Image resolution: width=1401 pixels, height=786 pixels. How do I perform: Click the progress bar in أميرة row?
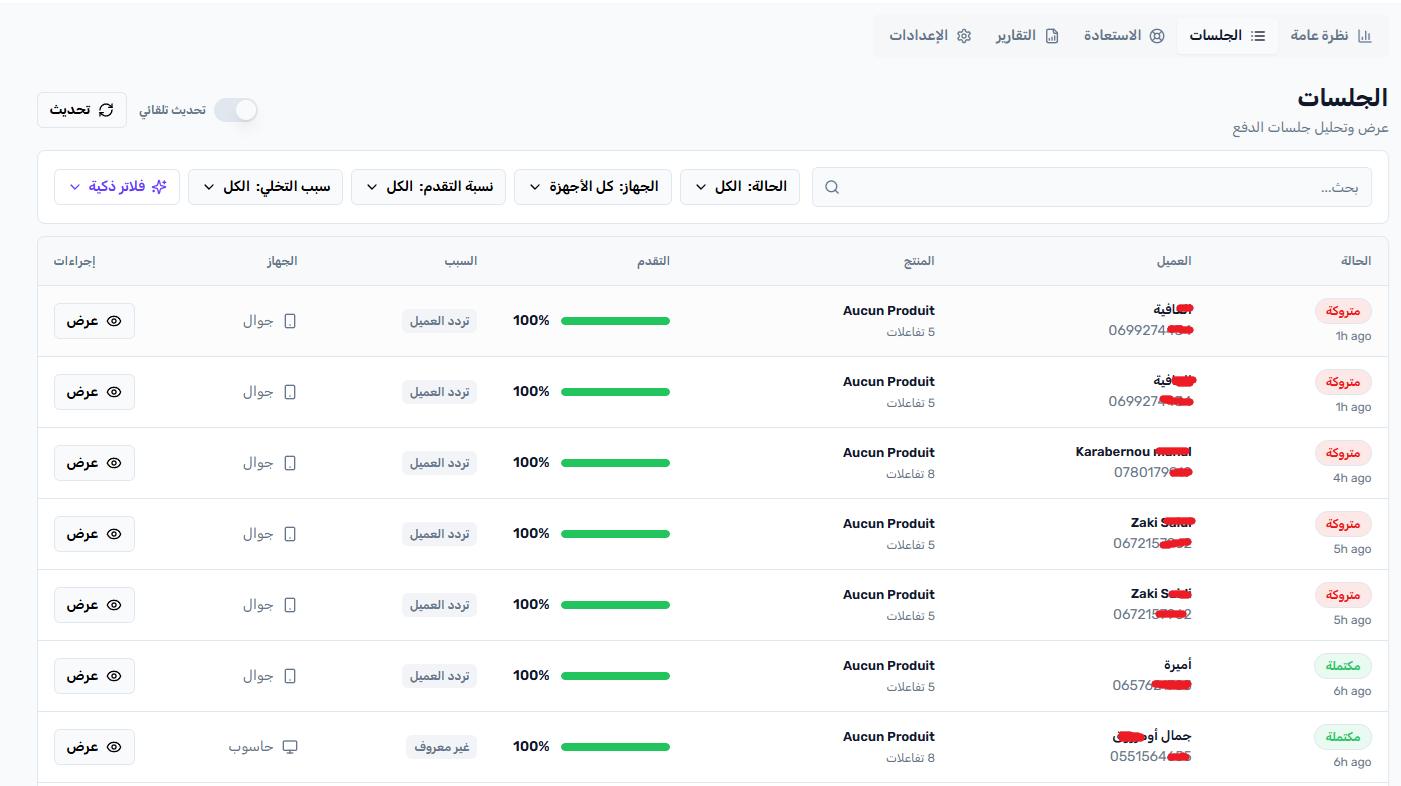[x=615, y=676]
